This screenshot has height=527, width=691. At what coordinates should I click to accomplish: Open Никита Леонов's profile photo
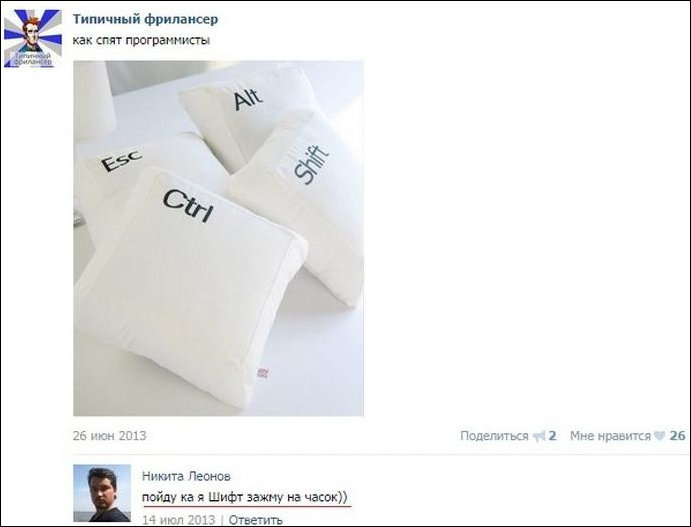102,493
